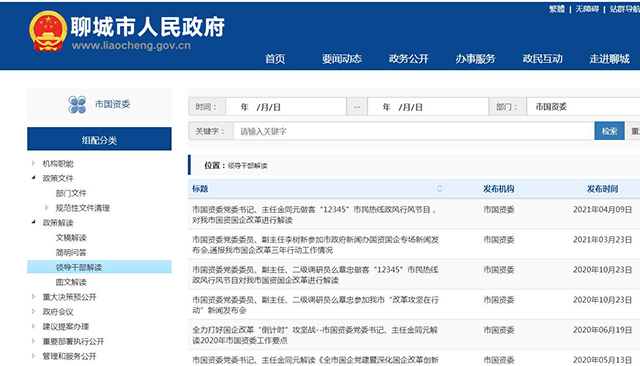
Task: Expand the 管理和服务公开 node
Action: (x=33, y=356)
